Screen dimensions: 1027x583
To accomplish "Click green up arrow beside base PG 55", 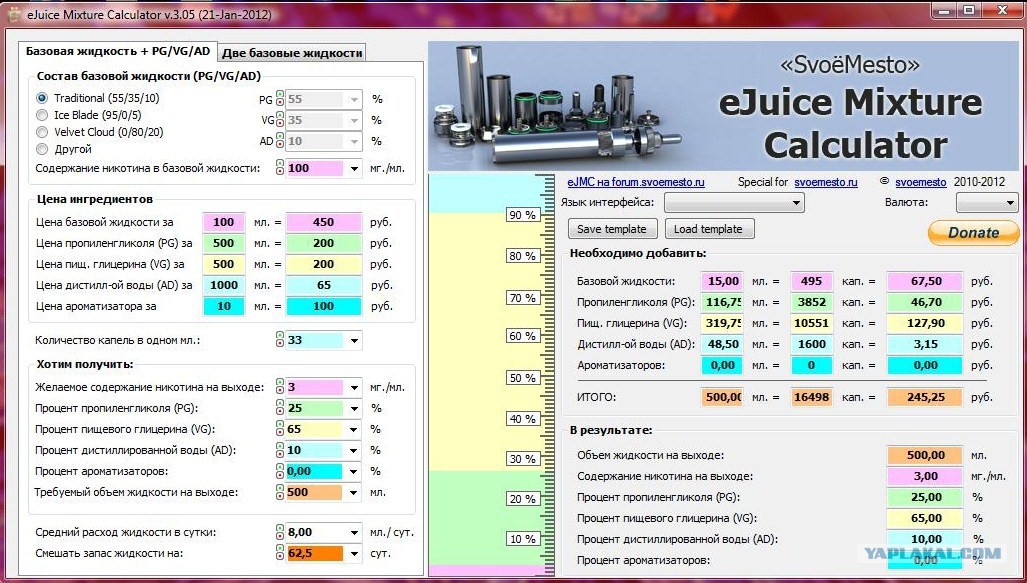I will [280, 95].
